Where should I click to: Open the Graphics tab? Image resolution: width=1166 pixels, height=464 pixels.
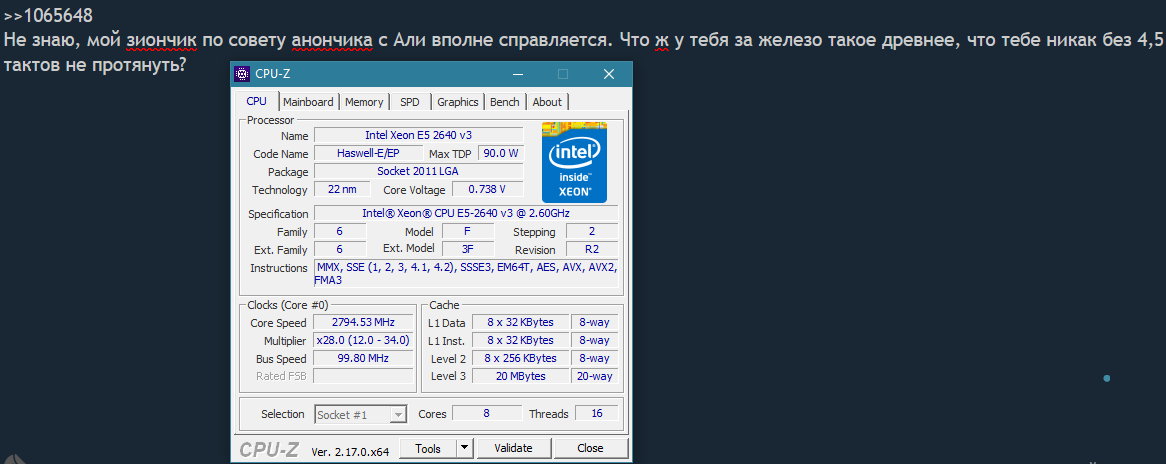(x=457, y=102)
